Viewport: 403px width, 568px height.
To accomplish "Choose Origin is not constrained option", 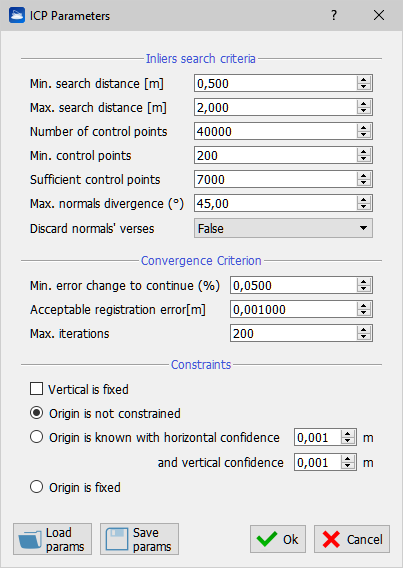I will click(x=37, y=413).
